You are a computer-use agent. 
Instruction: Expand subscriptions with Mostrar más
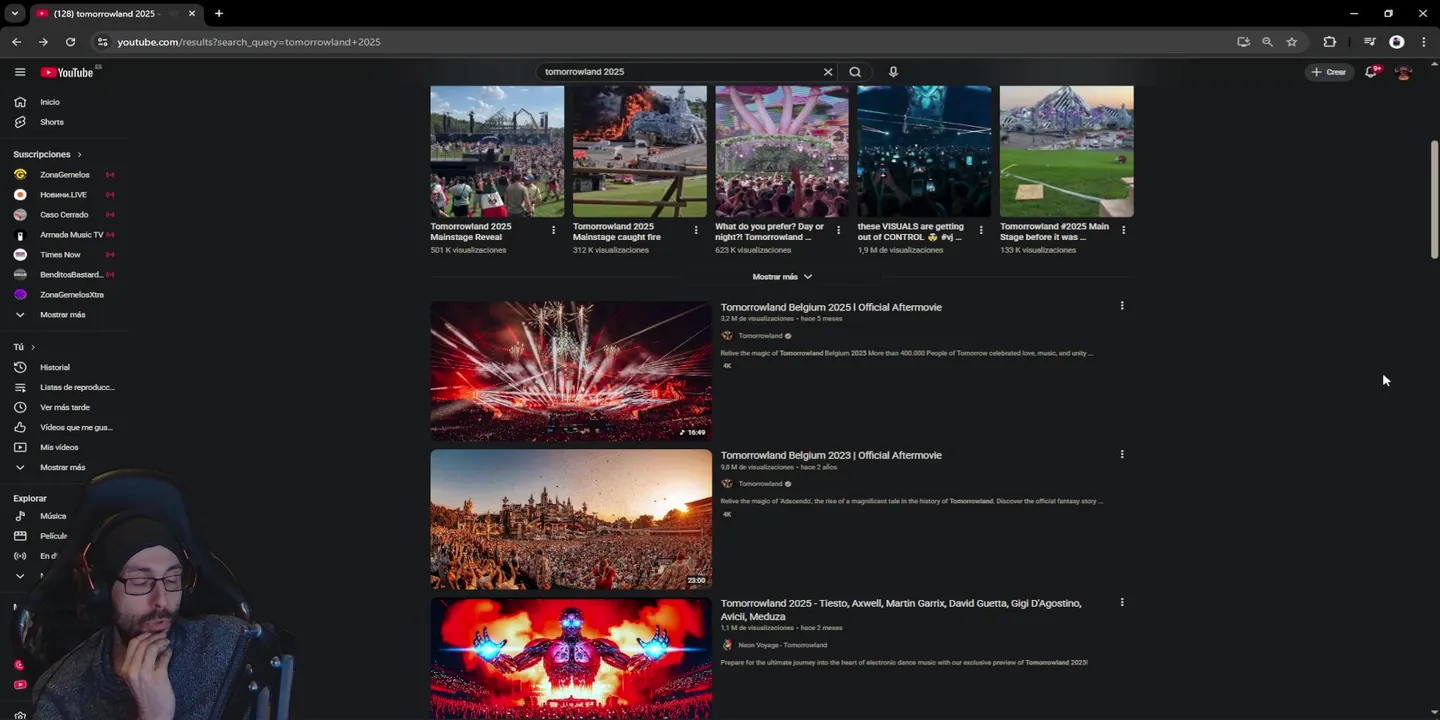pos(62,314)
